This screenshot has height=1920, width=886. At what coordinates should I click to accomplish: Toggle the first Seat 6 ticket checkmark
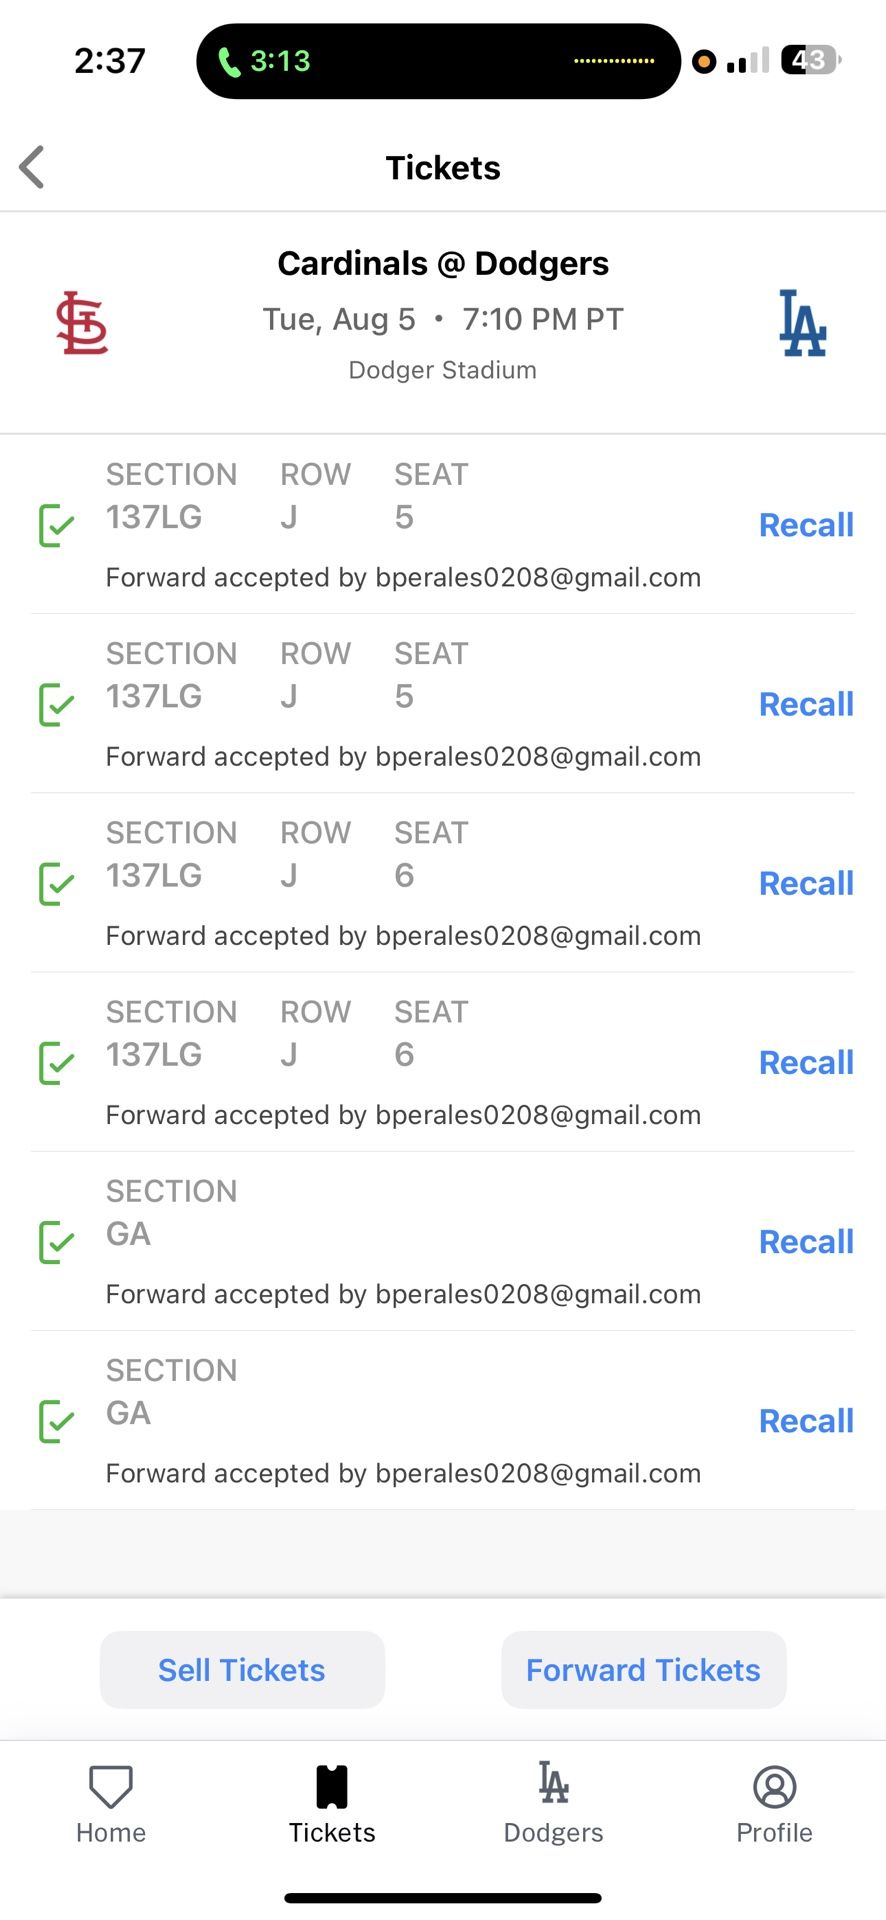(56, 883)
